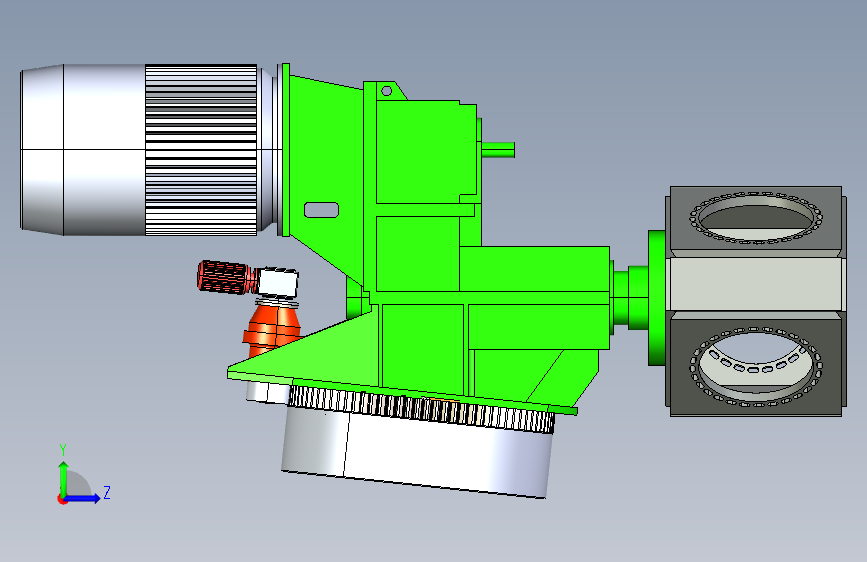
Task: Select the oblong slot in the green bracket
Action: 321,210
